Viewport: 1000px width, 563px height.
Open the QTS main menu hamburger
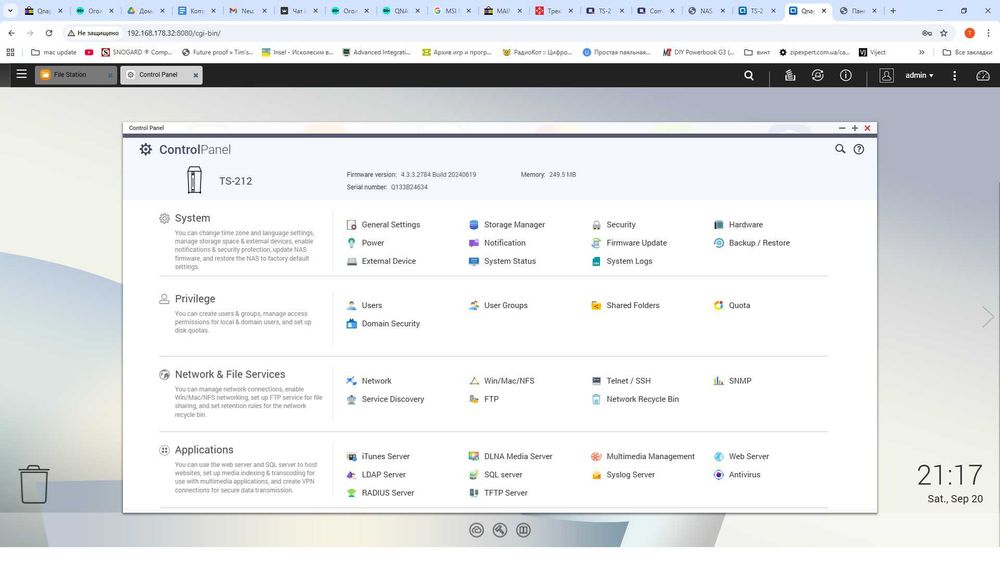tap(21, 75)
